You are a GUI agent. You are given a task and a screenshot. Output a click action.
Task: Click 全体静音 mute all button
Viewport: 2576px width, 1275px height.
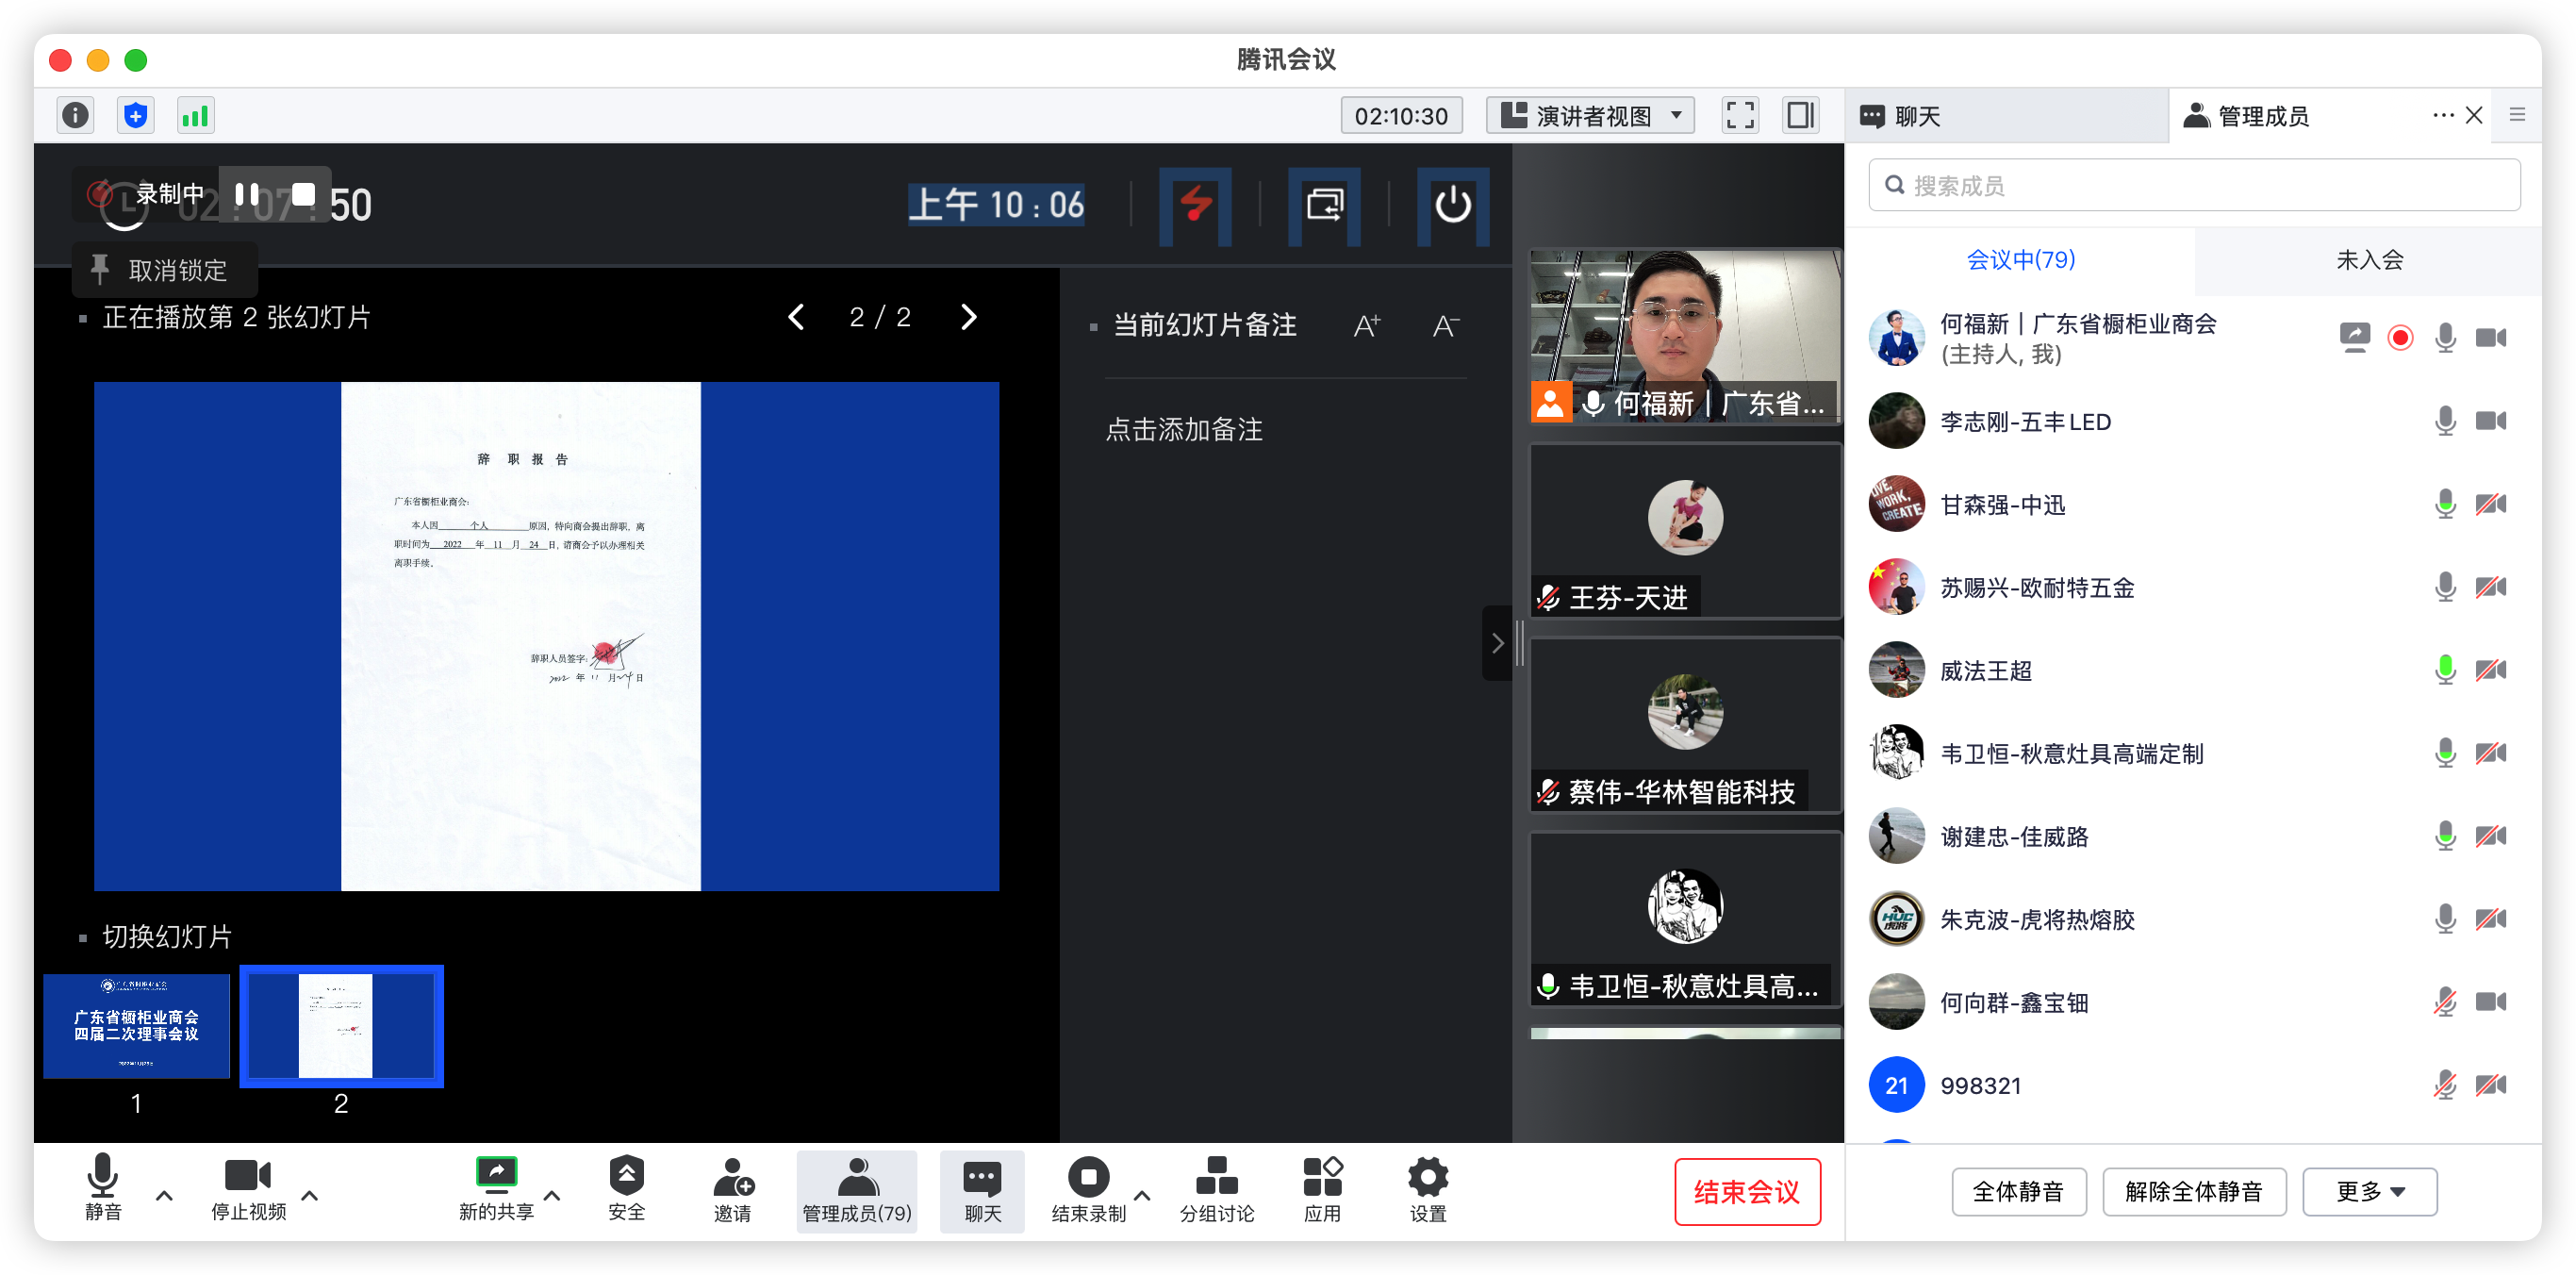(x=2018, y=1192)
